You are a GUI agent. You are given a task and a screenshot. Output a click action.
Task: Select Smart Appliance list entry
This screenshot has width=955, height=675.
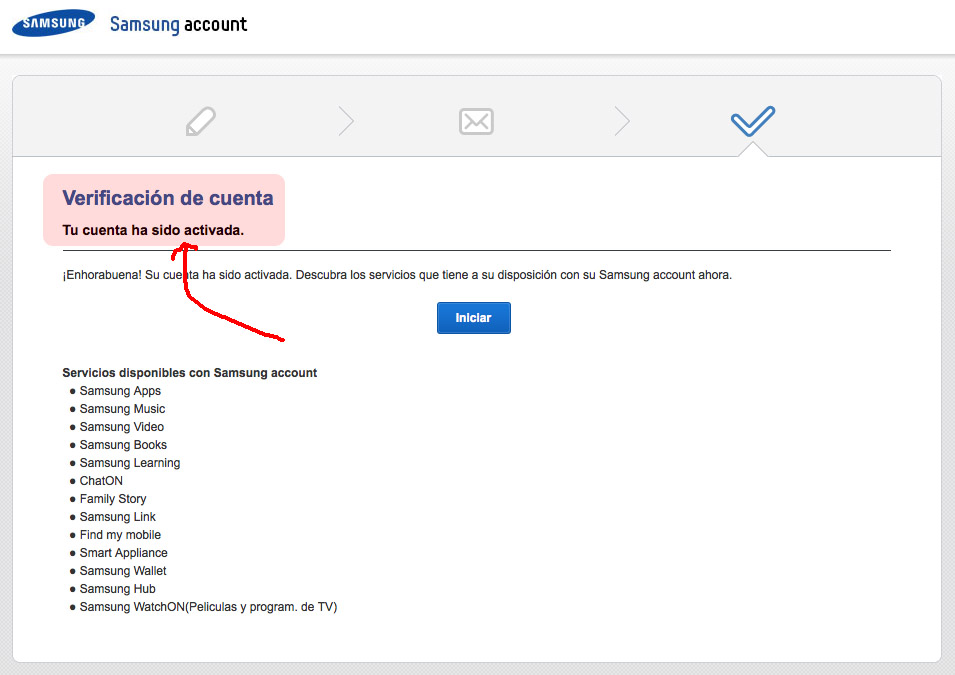point(124,553)
